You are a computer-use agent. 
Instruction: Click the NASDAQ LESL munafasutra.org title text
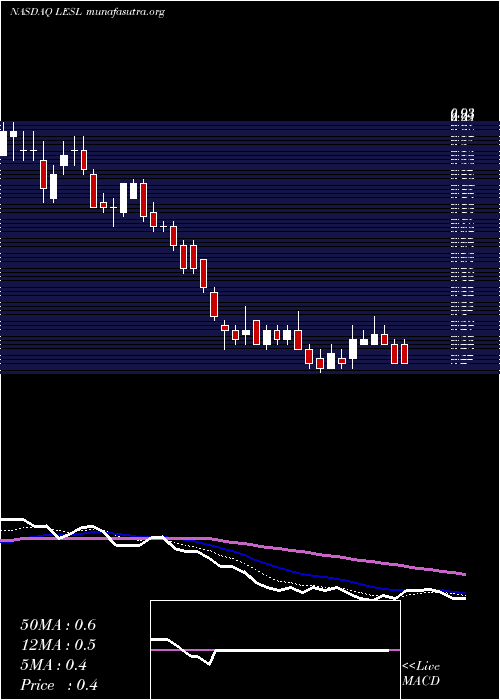pos(87,12)
